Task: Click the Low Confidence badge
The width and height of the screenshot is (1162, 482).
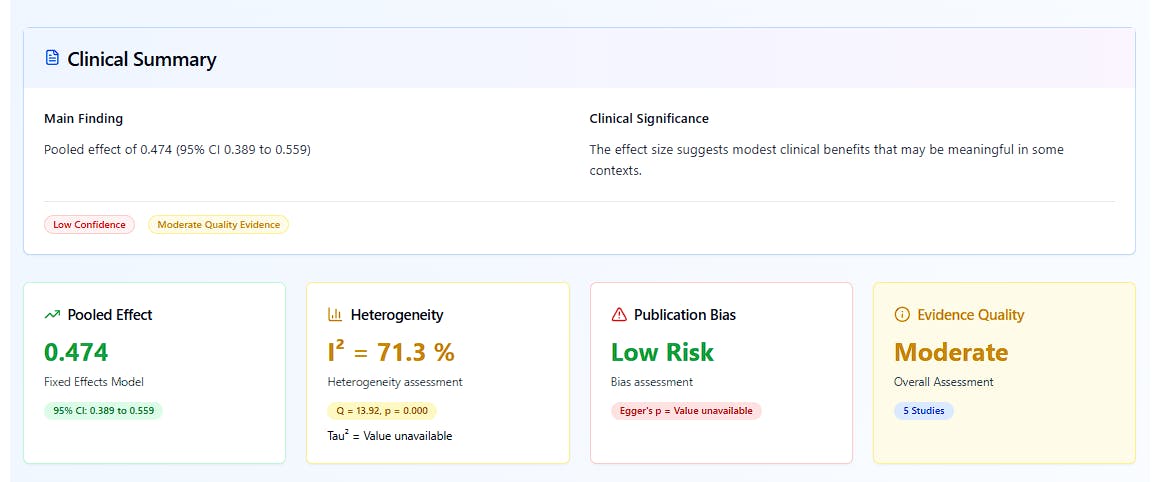Action: (89, 225)
